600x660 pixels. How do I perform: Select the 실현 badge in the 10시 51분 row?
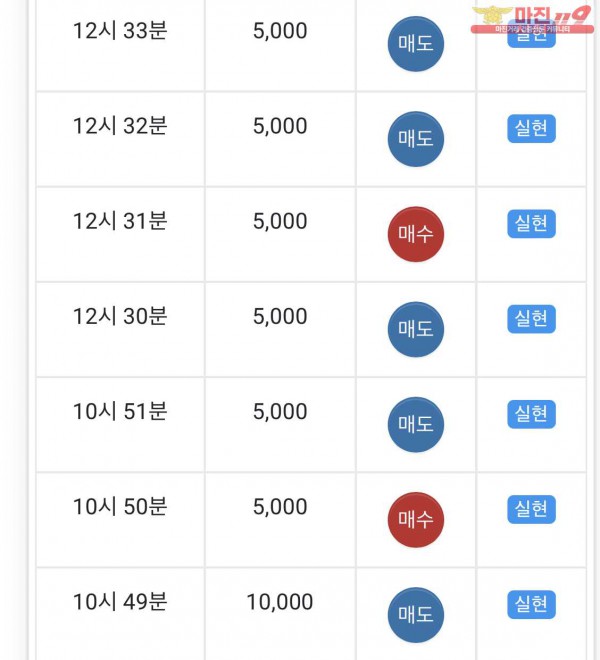tap(531, 414)
